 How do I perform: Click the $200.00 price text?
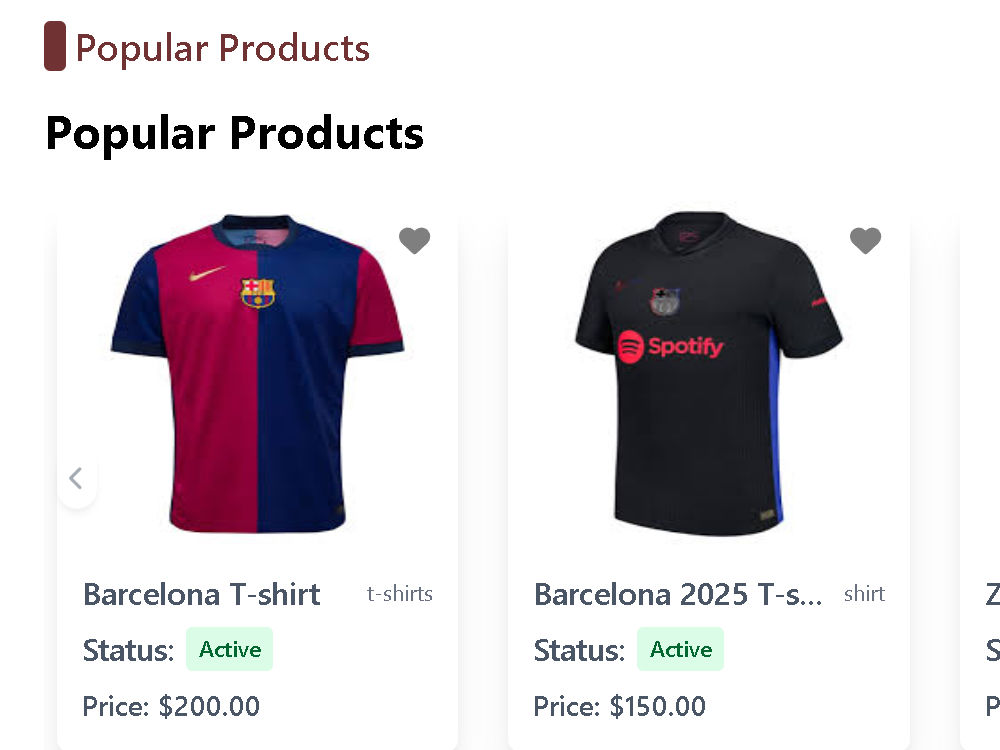209,706
